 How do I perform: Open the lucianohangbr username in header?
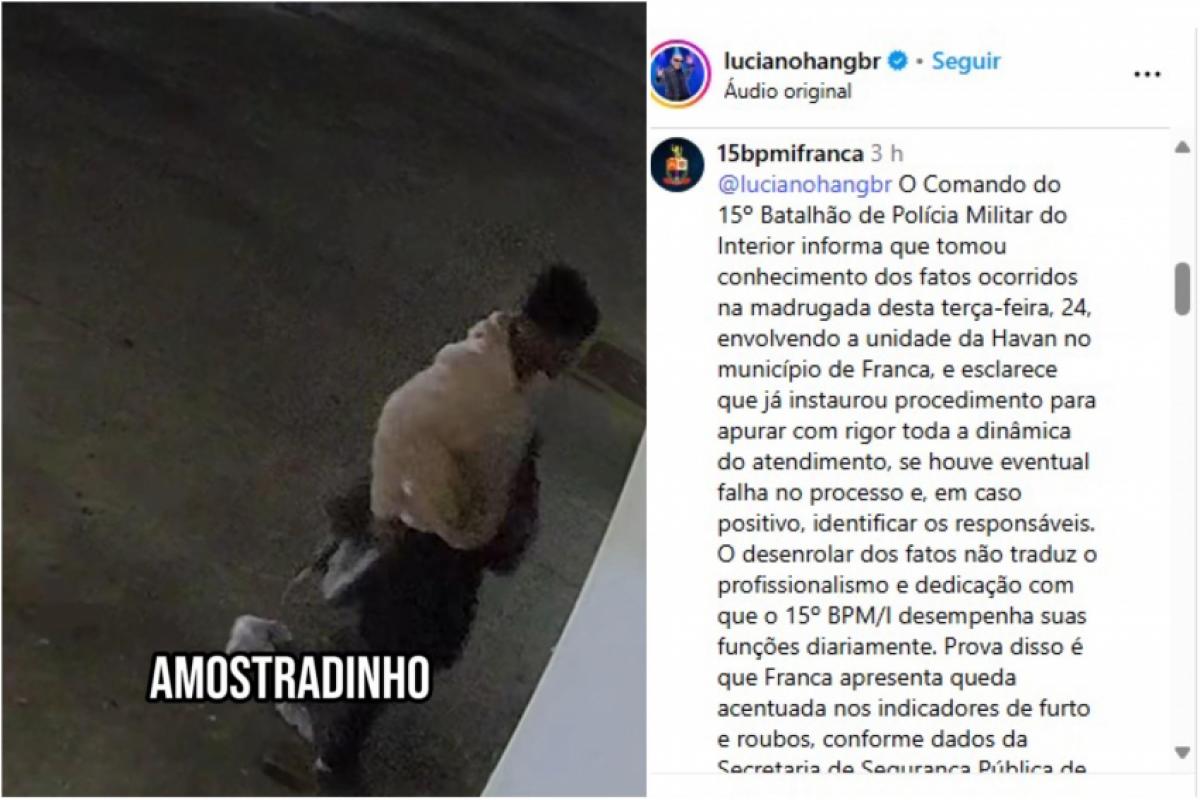click(801, 61)
